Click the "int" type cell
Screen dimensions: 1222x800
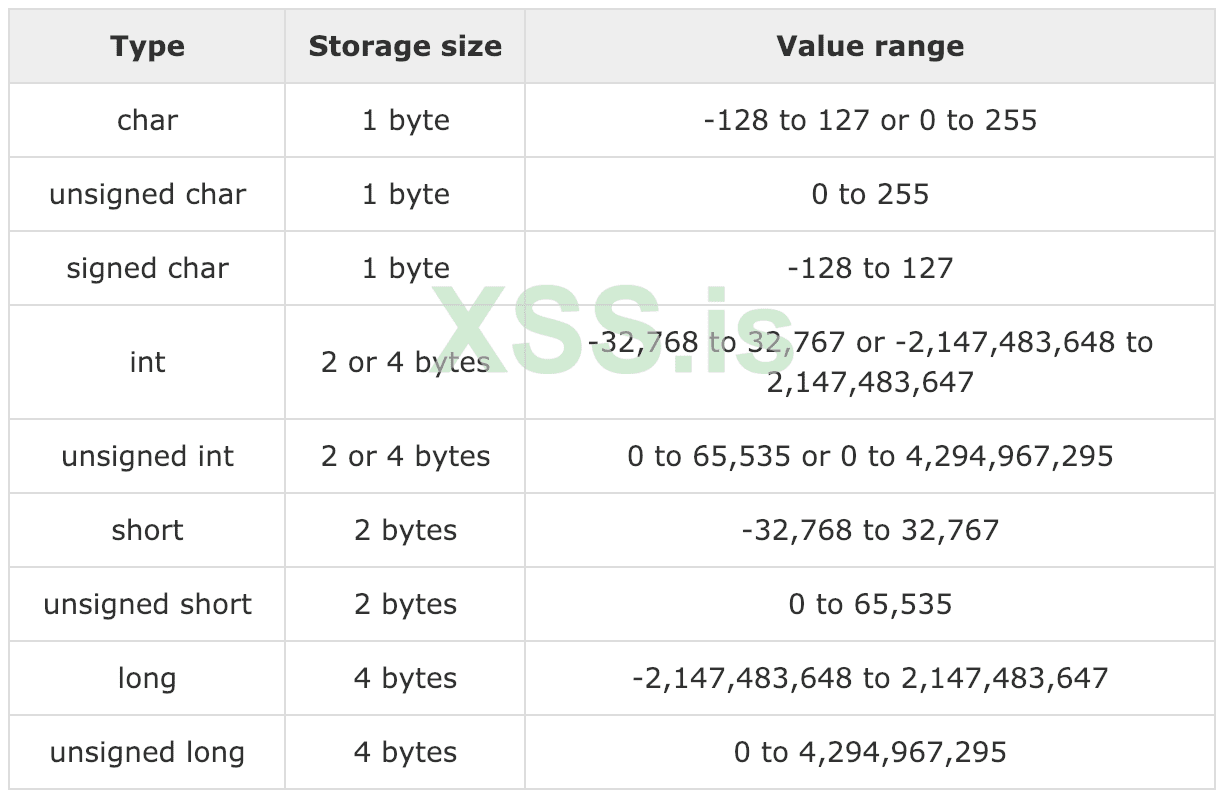(148, 362)
